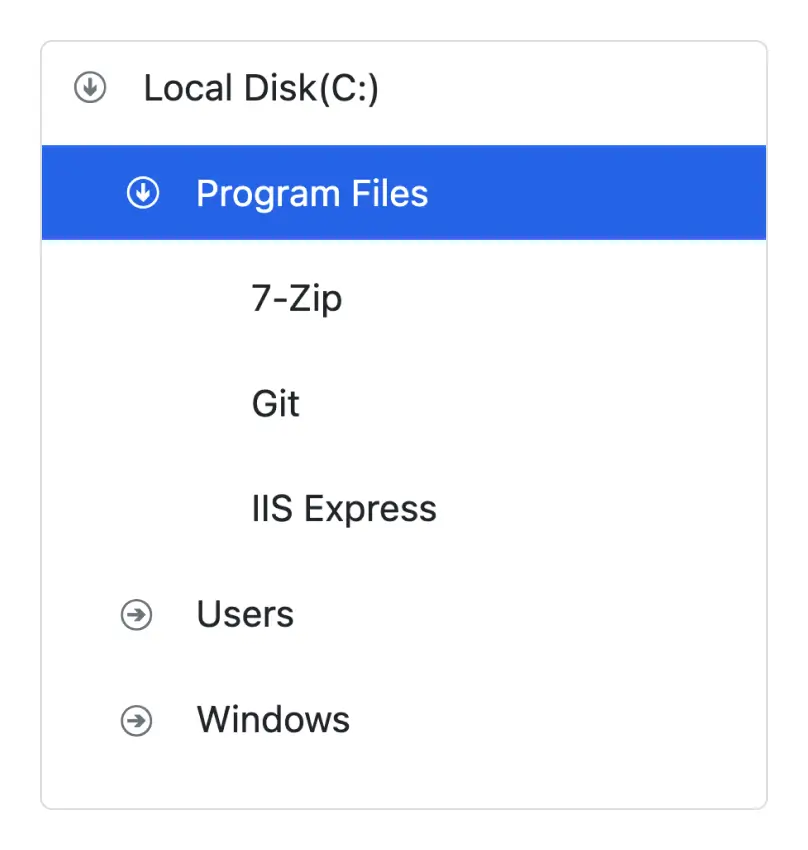This screenshot has height=850, width=808.
Task: Select the IIS Express folder
Action: tap(344, 509)
